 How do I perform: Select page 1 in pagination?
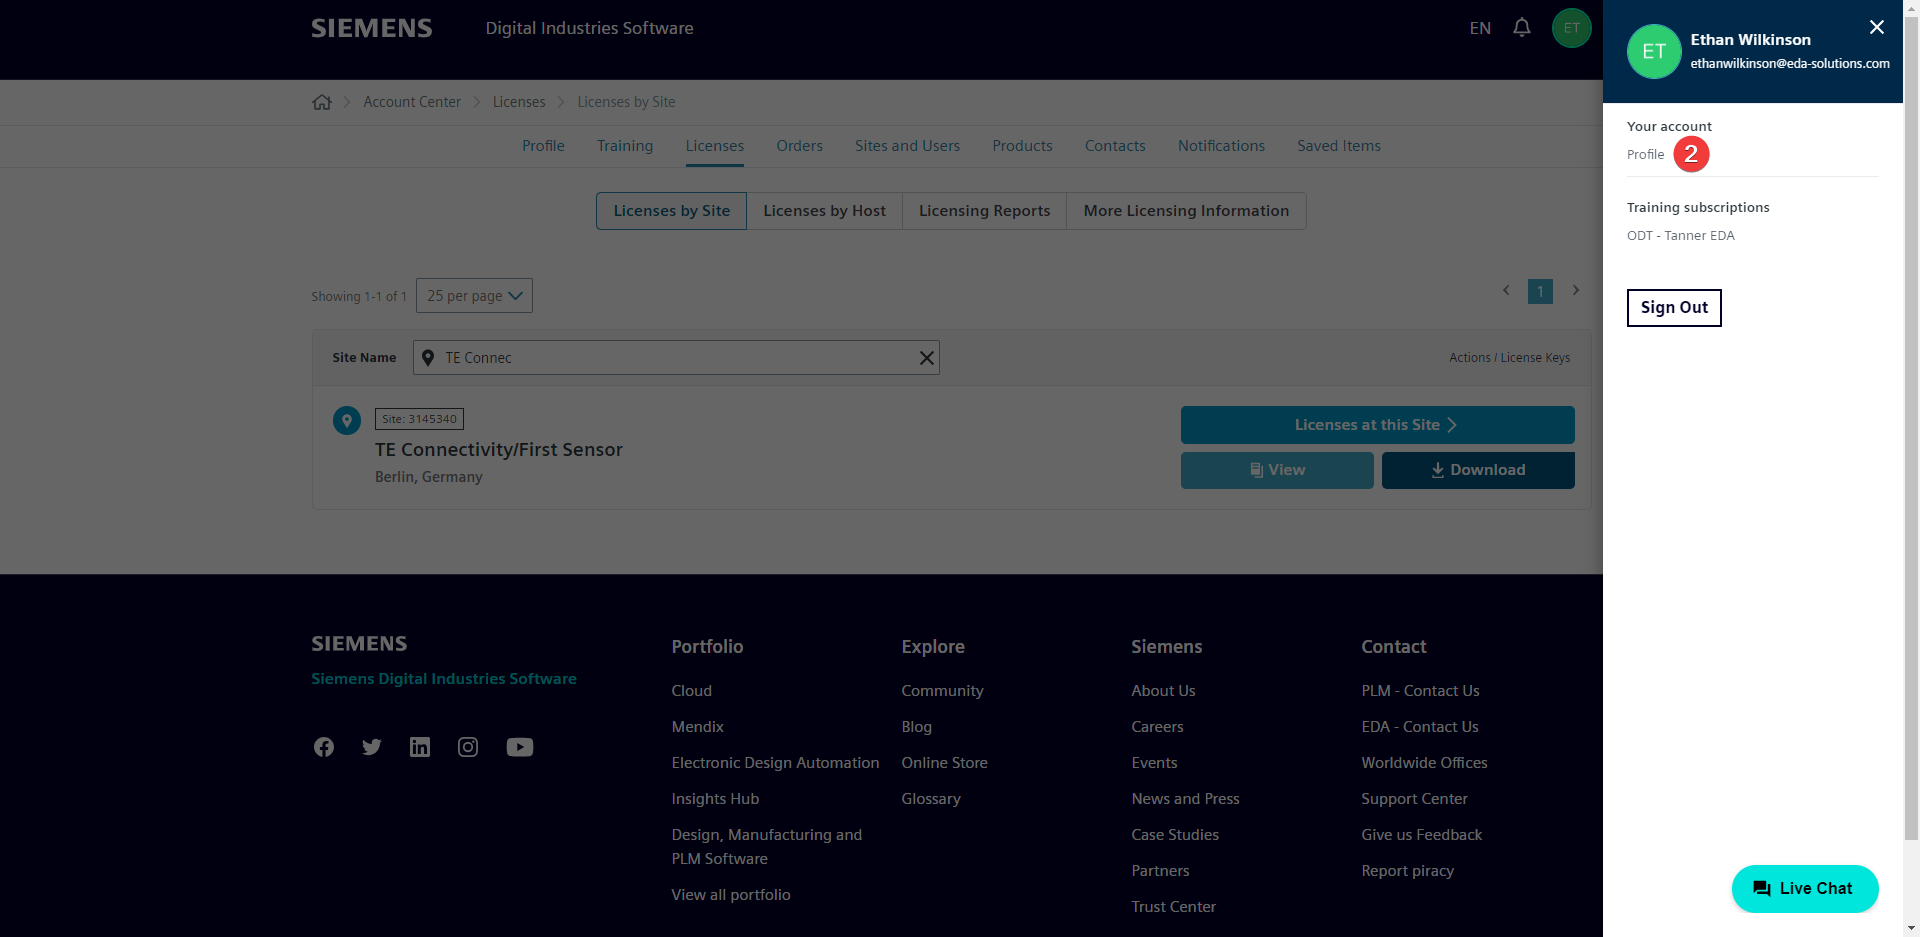tap(1540, 291)
